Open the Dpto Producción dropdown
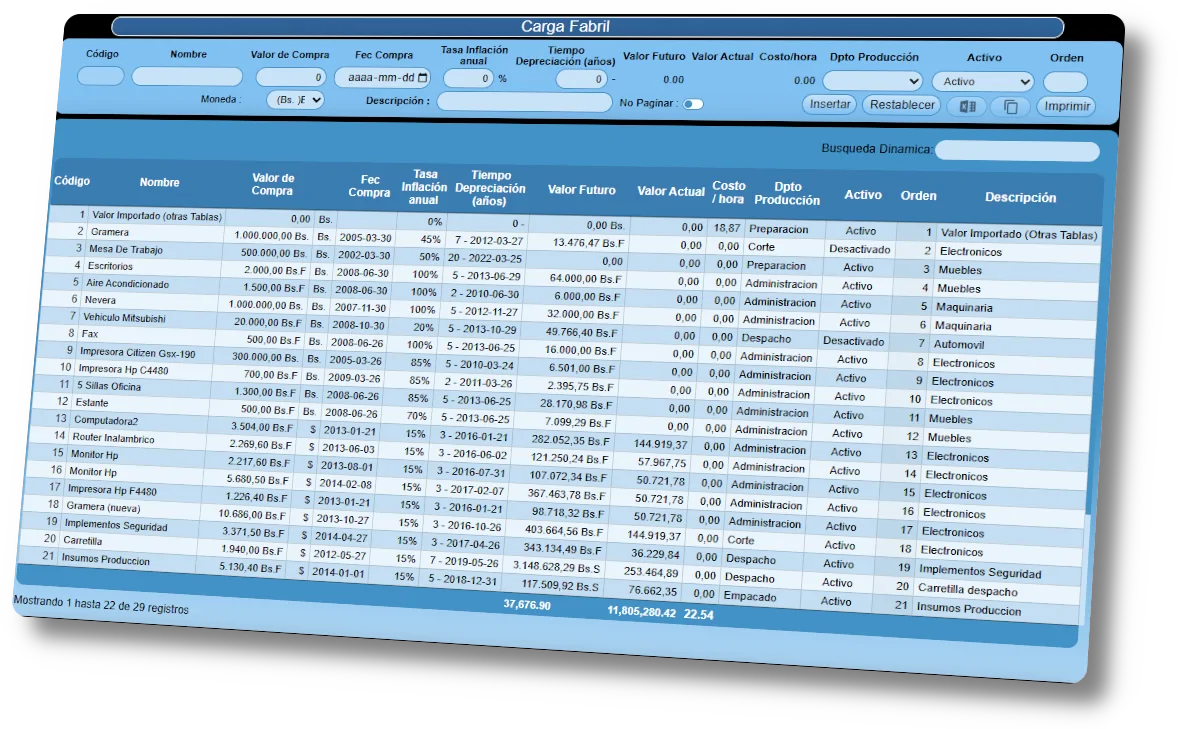The image size is (1178, 729). [872, 81]
